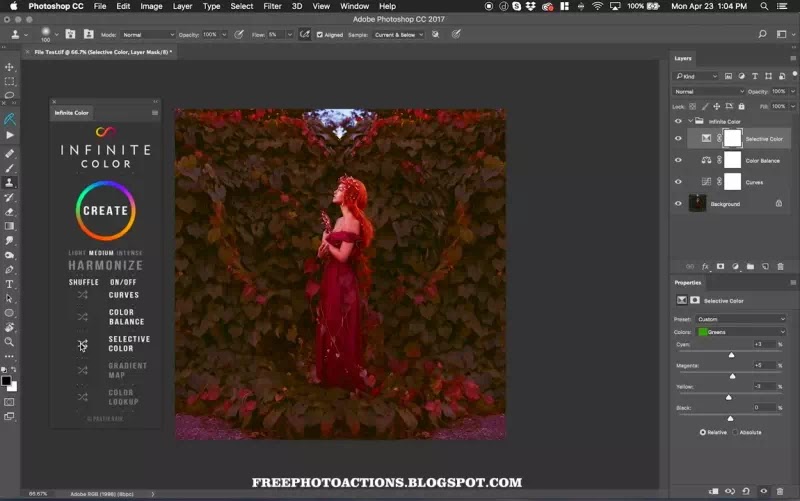Collapse the Infinite Color group
Screen dimensions: 800x501
point(690,121)
